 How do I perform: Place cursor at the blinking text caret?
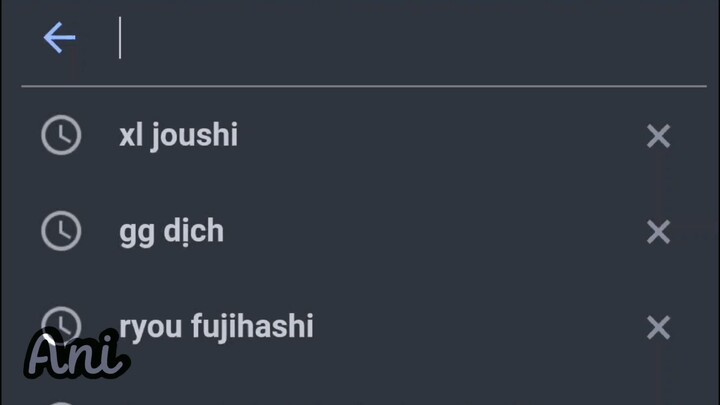pos(120,39)
